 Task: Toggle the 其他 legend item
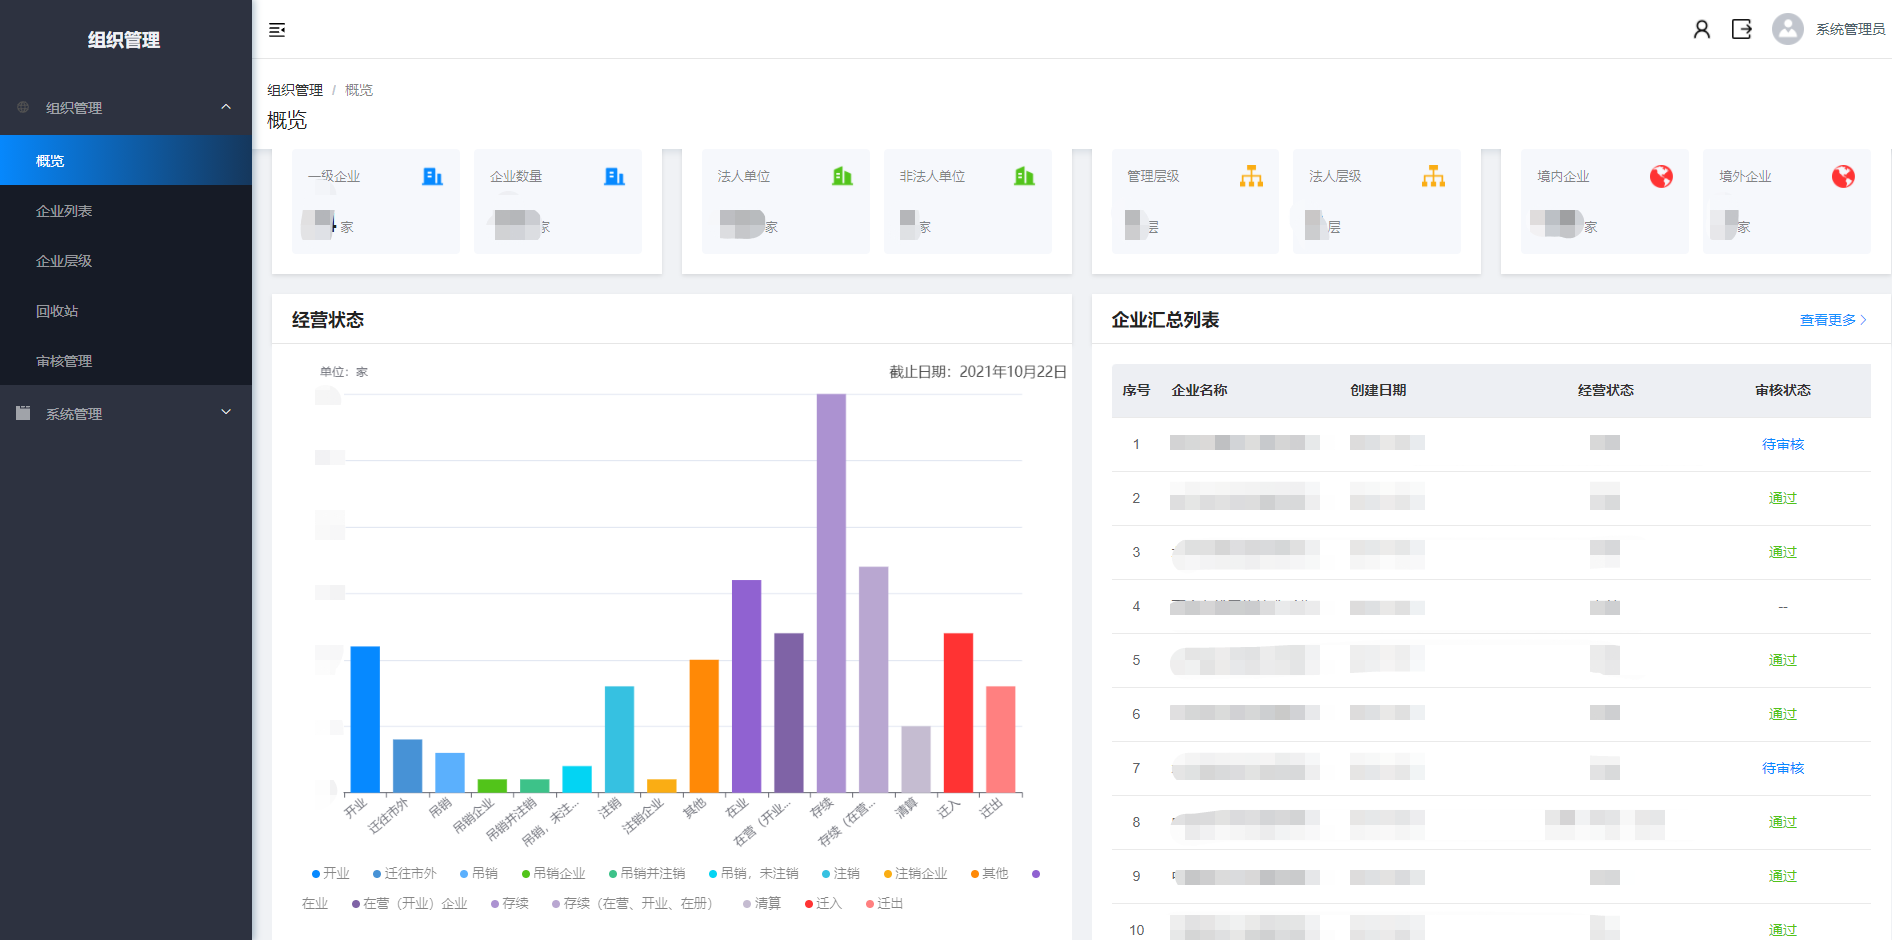click(989, 873)
